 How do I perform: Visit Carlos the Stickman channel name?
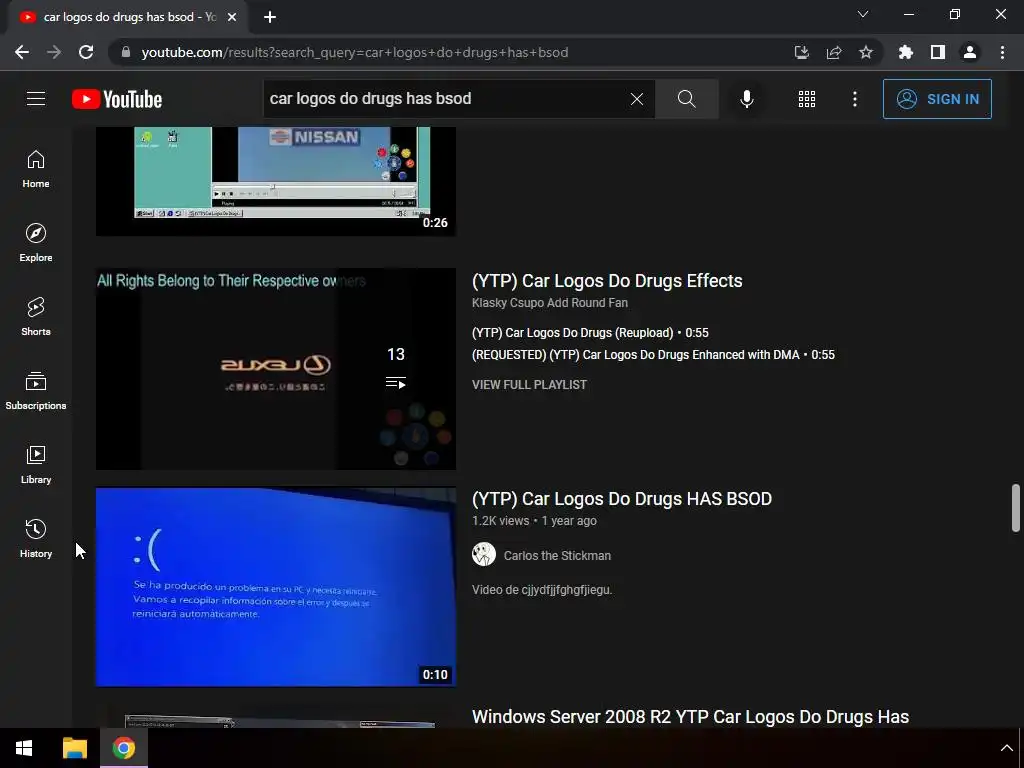point(557,556)
